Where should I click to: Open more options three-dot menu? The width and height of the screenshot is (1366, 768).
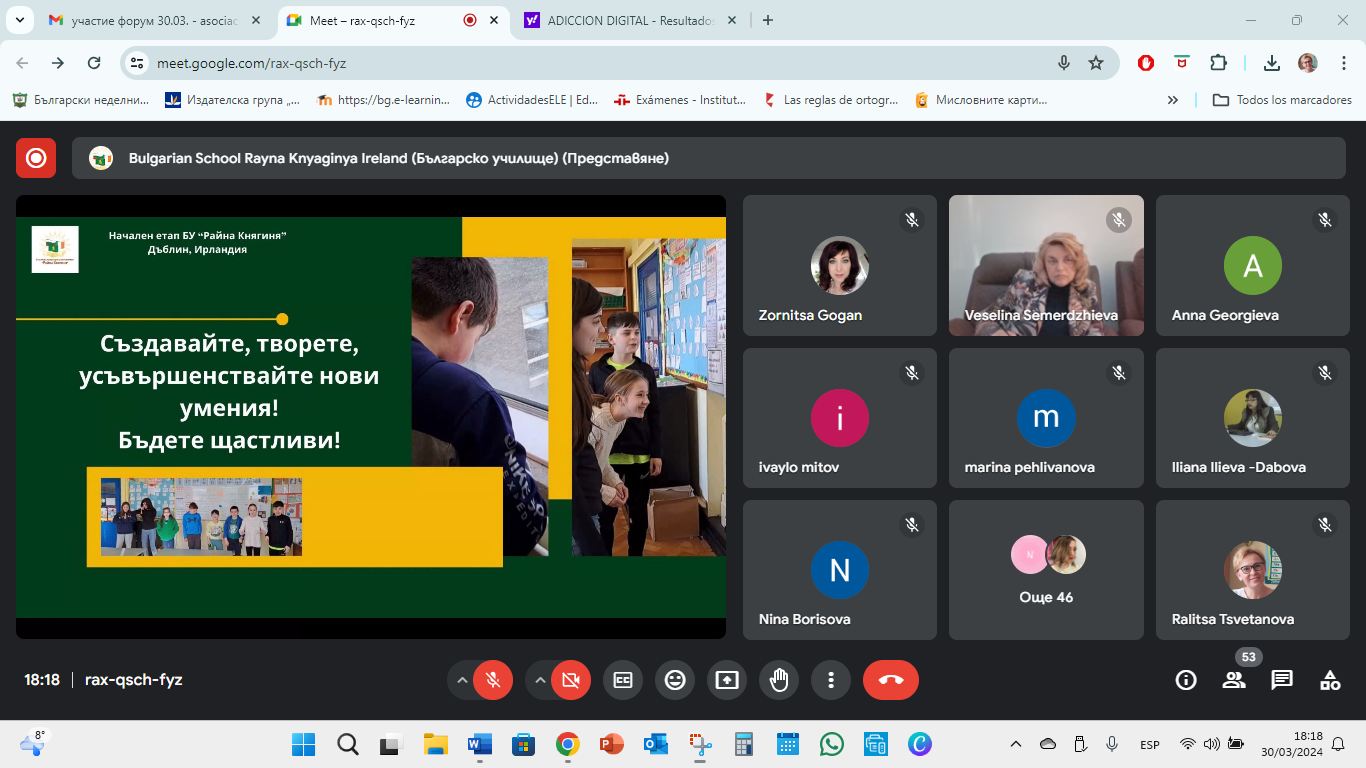[x=831, y=680]
